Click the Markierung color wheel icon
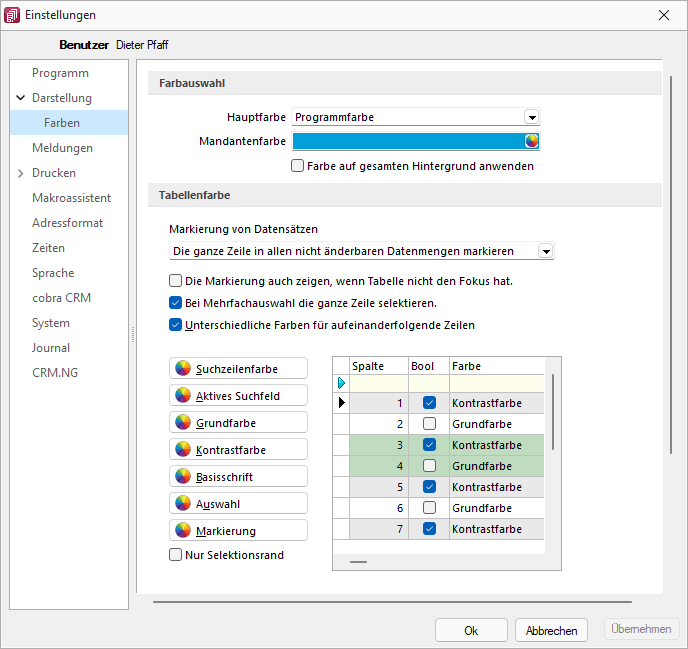 (182, 530)
